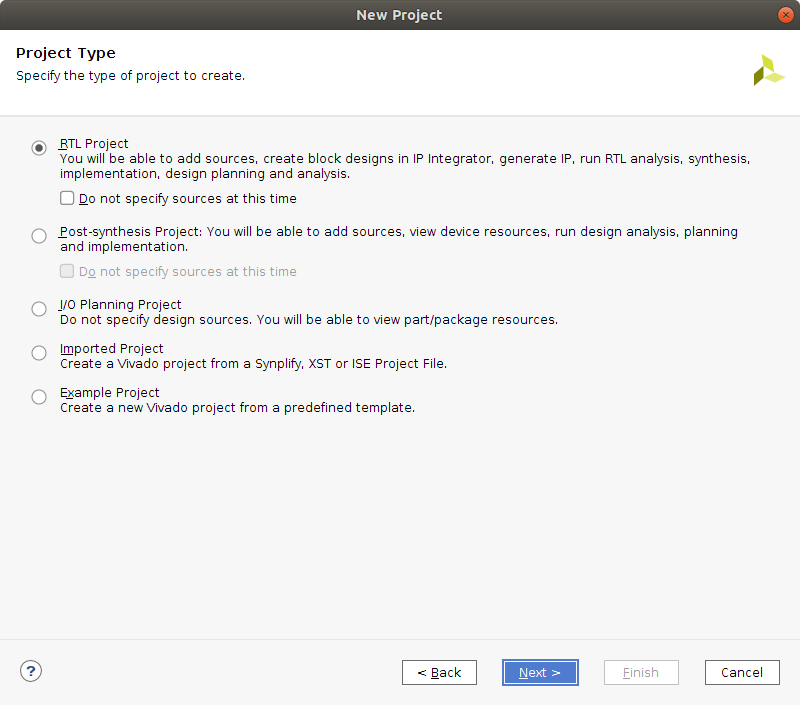Open help via the question mark icon
800x705 pixels.
(x=31, y=671)
